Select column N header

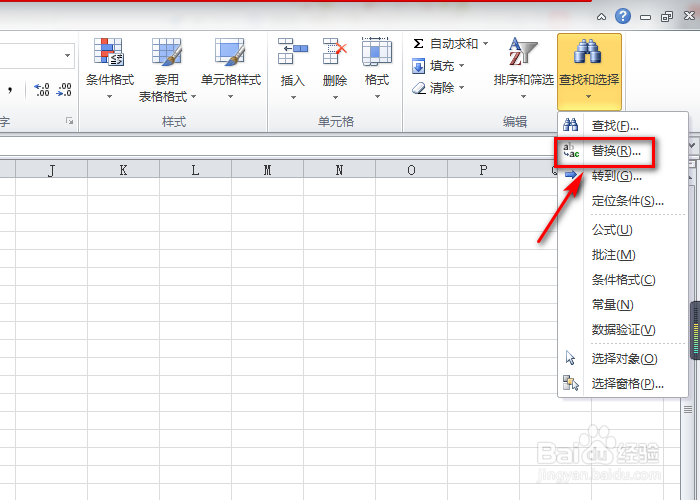[x=339, y=170]
